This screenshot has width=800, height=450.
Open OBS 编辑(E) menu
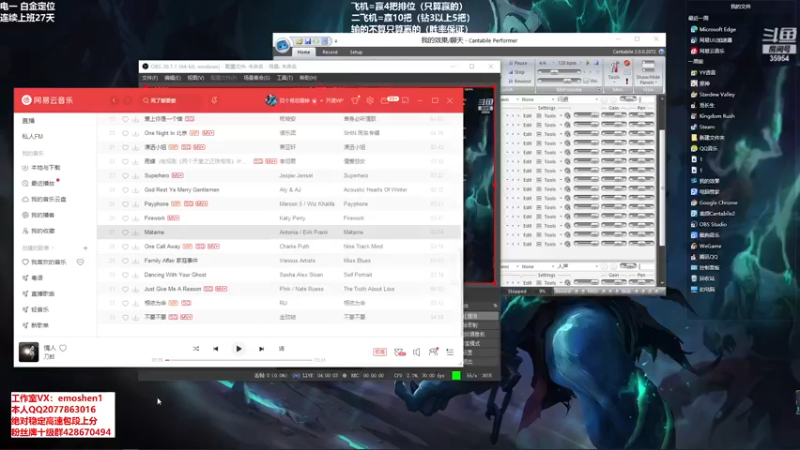click(172, 78)
